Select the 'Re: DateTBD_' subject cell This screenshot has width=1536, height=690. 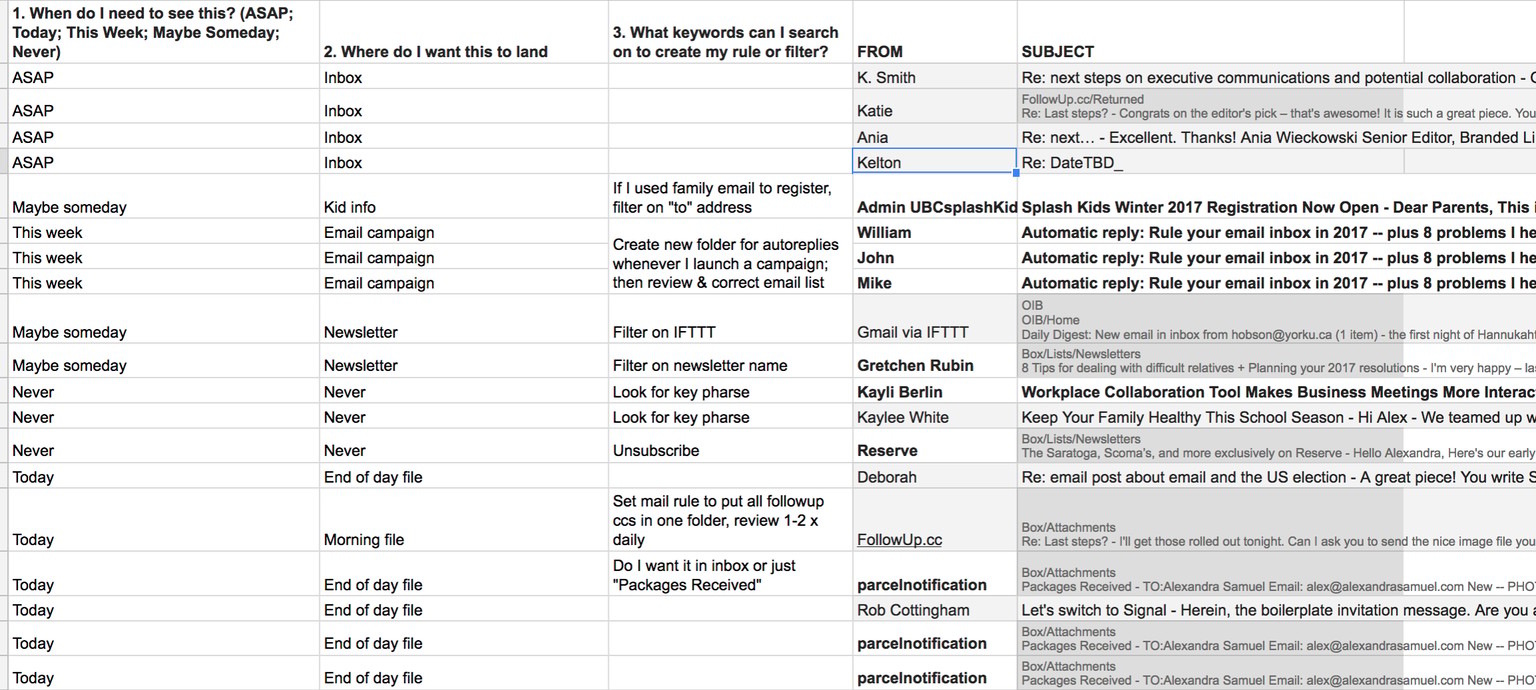point(1210,162)
